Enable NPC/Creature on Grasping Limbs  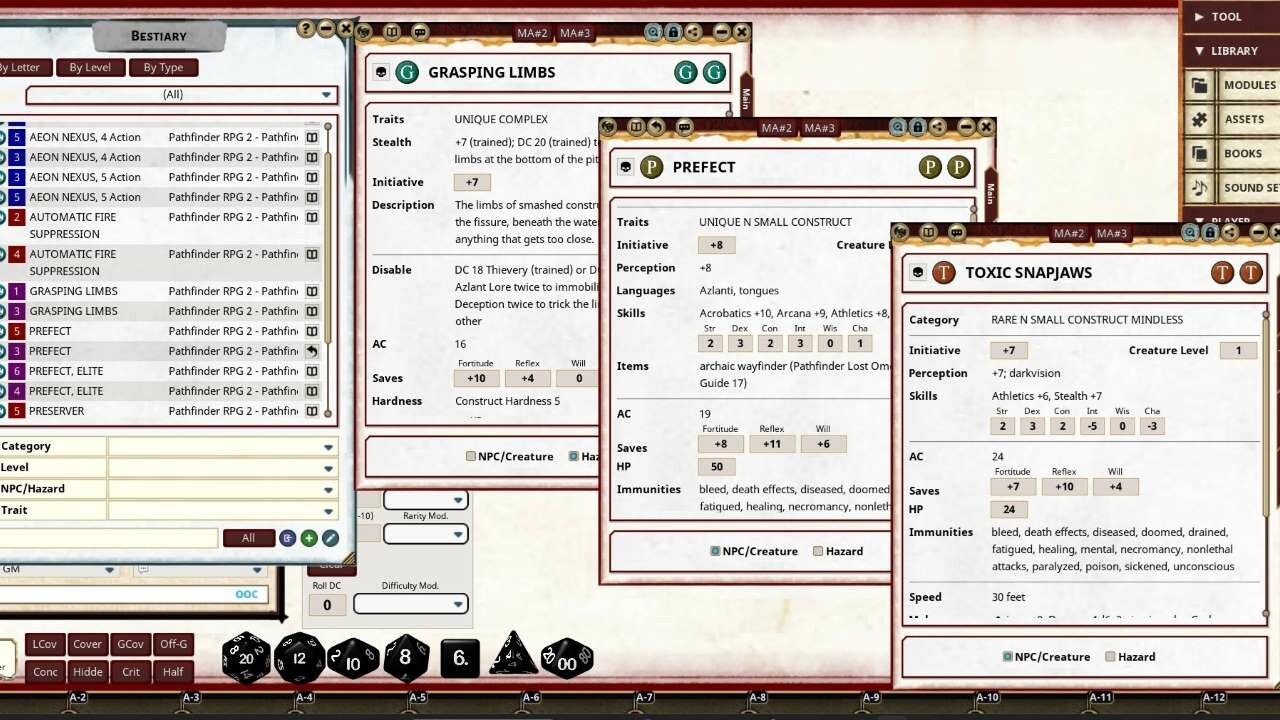[470, 456]
